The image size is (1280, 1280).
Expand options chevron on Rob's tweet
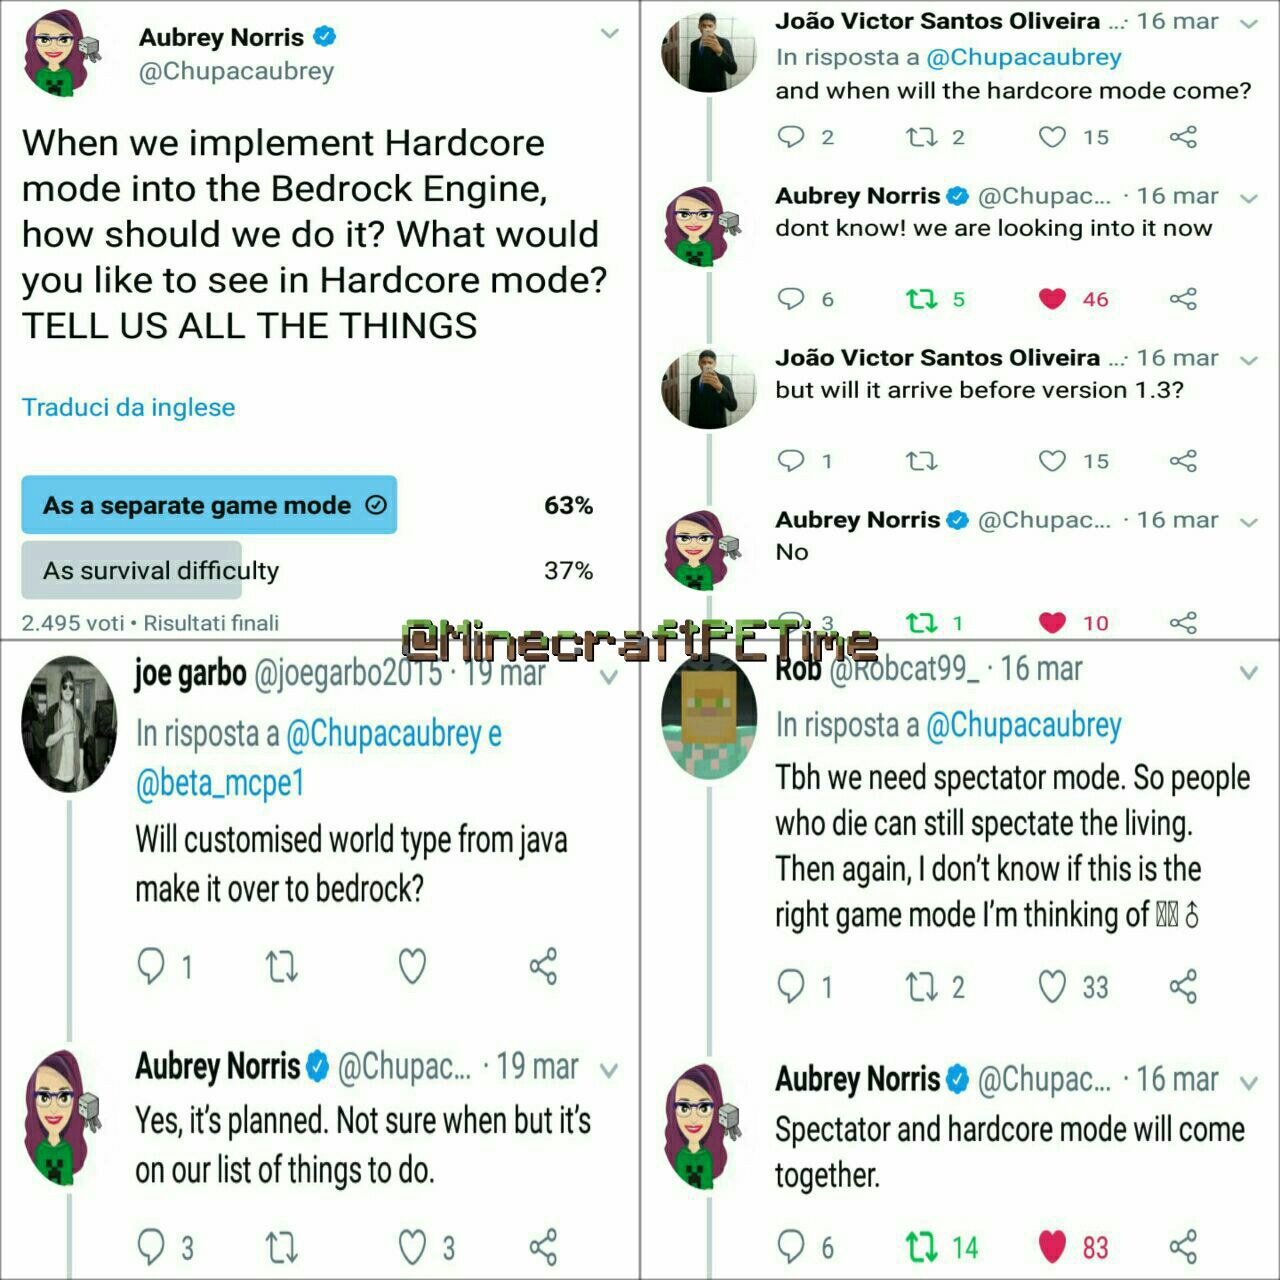point(1248,672)
